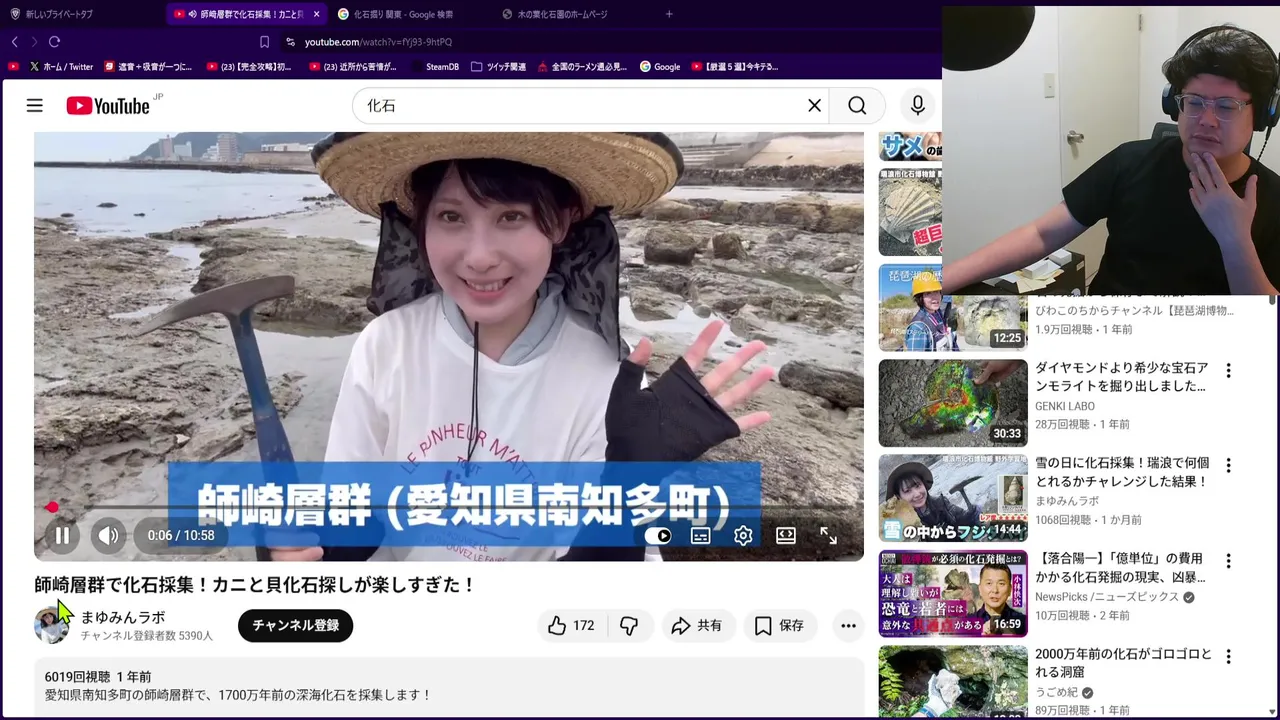This screenshot has height=720, width=1280.
Task: Open the うごめ紀 channel name
Action: click(1056, 692)
